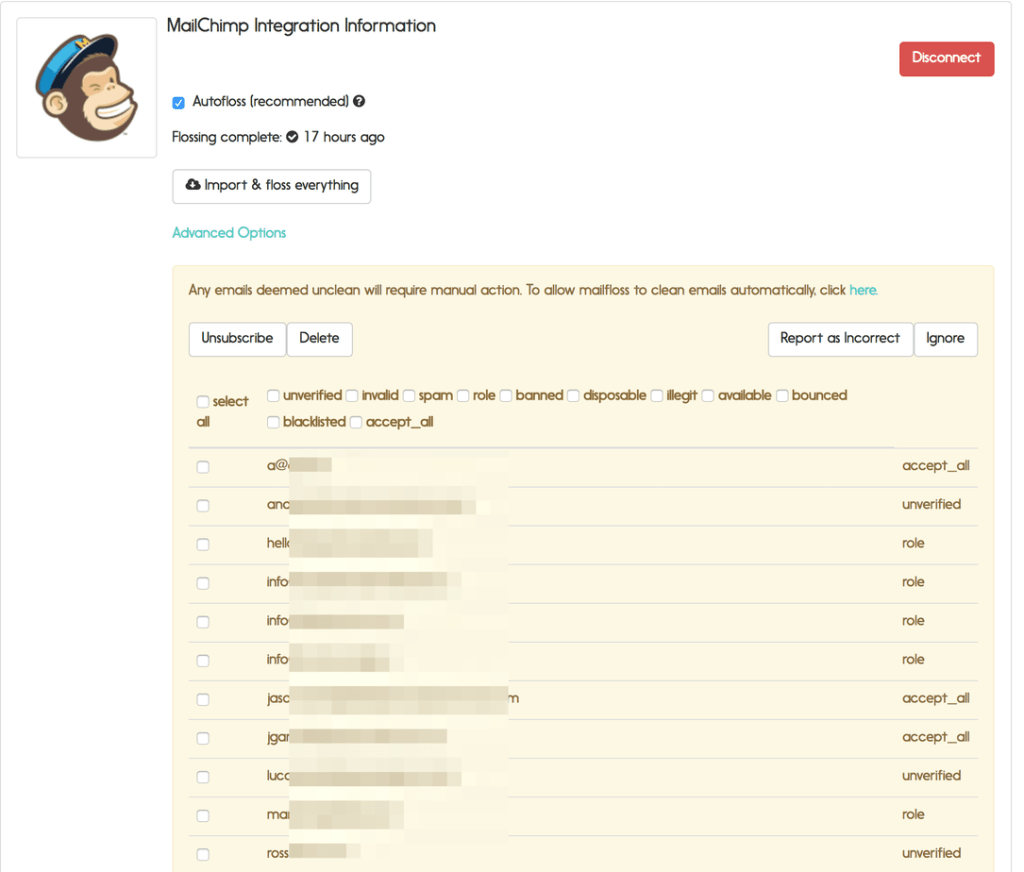The height and width of the screenshot is (872, 1024).
Task: Click Report as Incorrect button
Action: (840, 339)
